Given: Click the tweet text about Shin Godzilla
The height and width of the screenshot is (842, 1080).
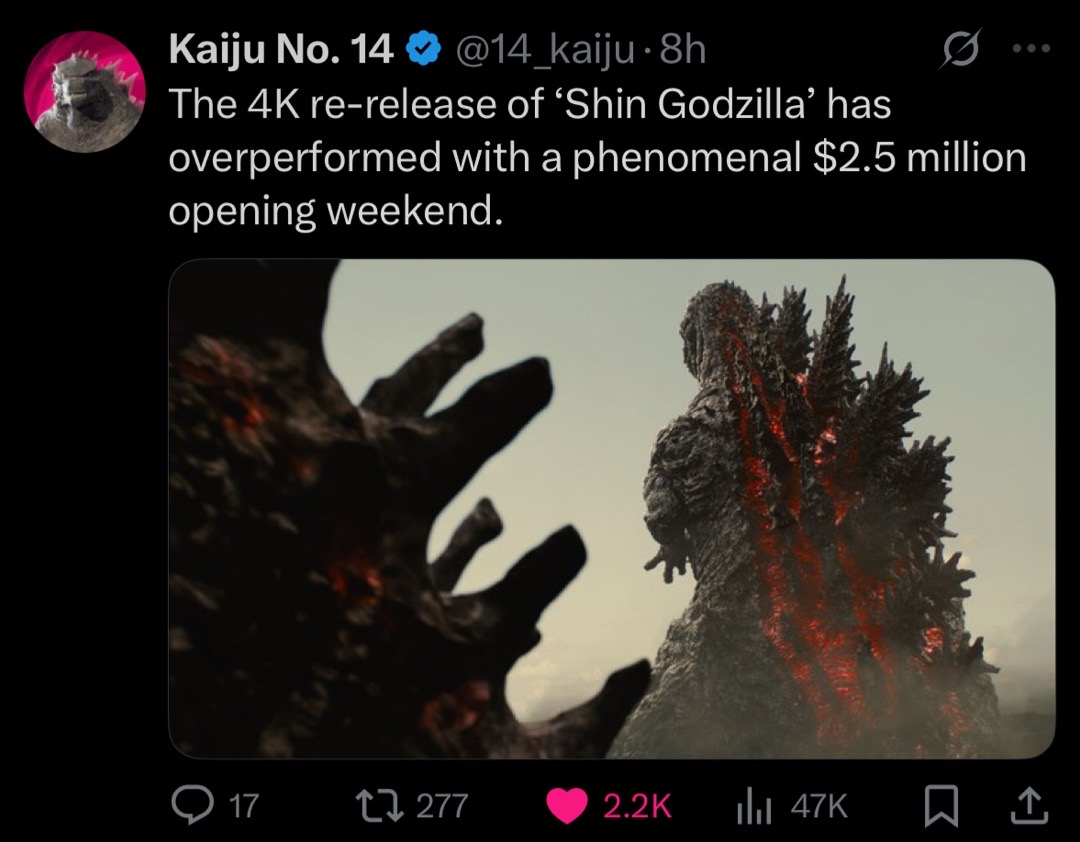Looking at the screenshot, I should [598, 158].
